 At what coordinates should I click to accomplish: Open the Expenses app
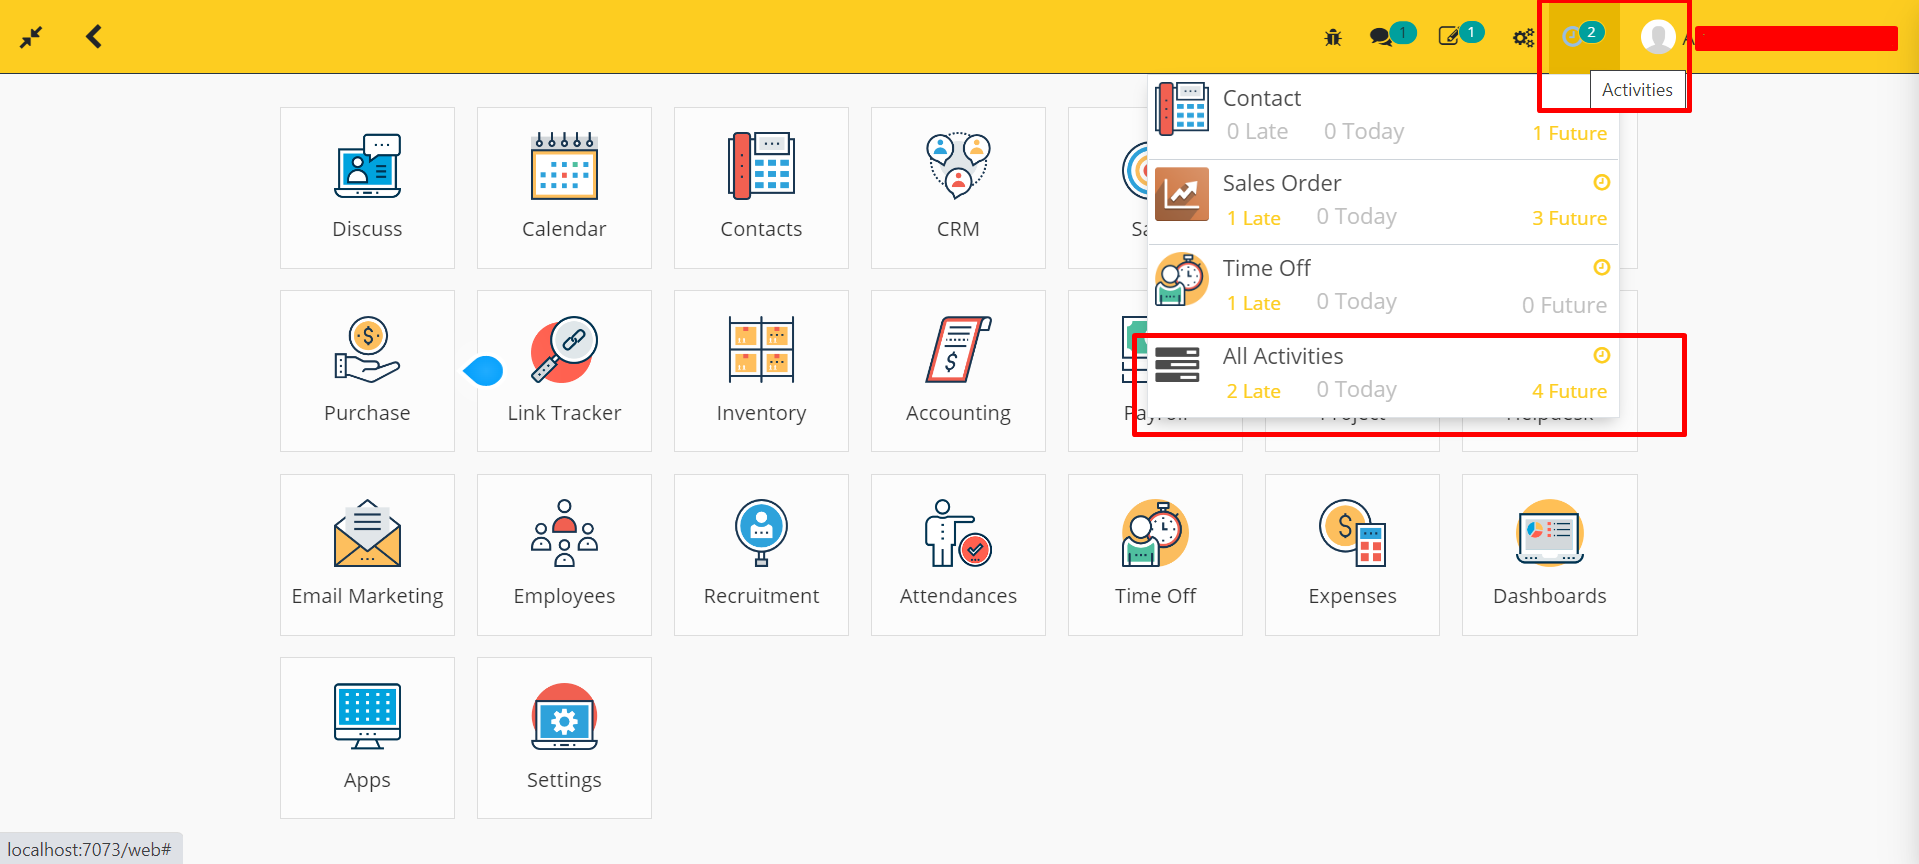pyautogui.click(x=1352, y=555)
